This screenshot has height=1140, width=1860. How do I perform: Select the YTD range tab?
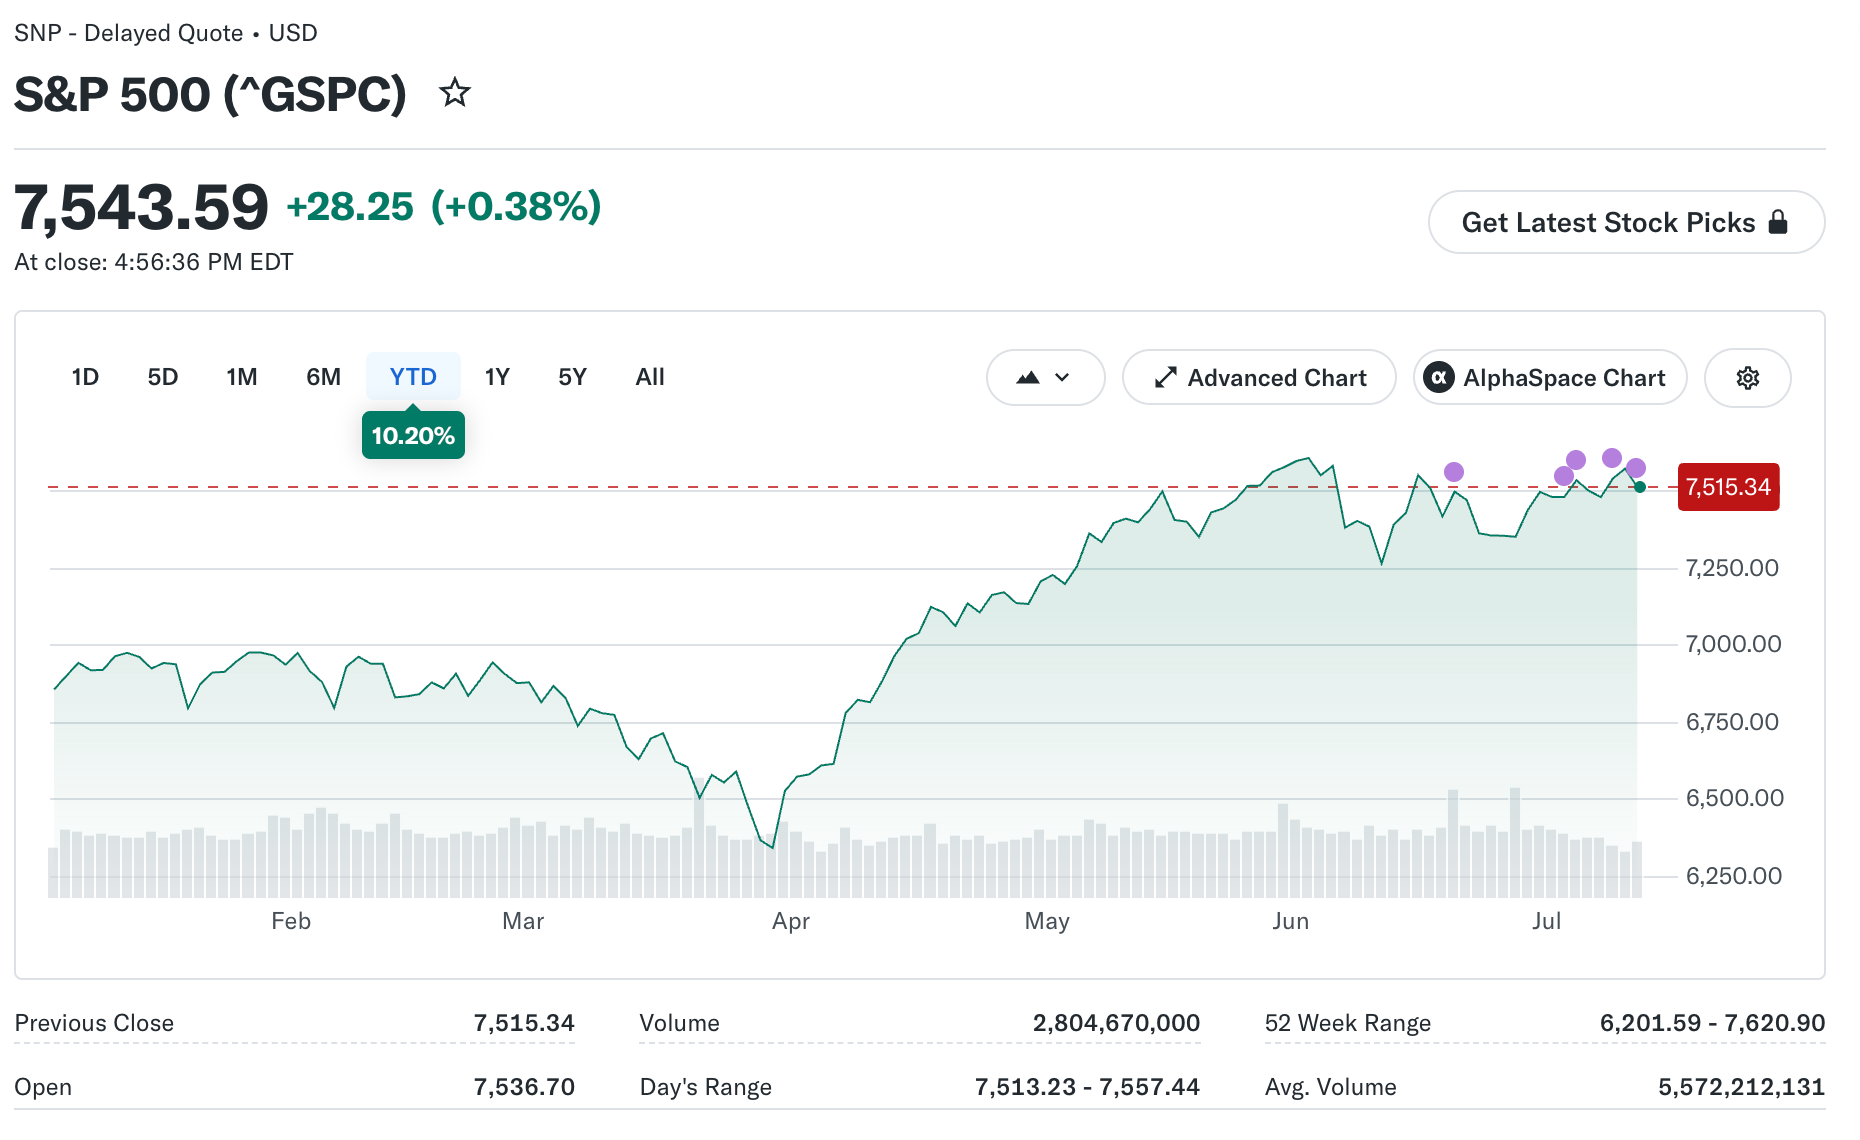pyautogui.click(x=413, y=377)
